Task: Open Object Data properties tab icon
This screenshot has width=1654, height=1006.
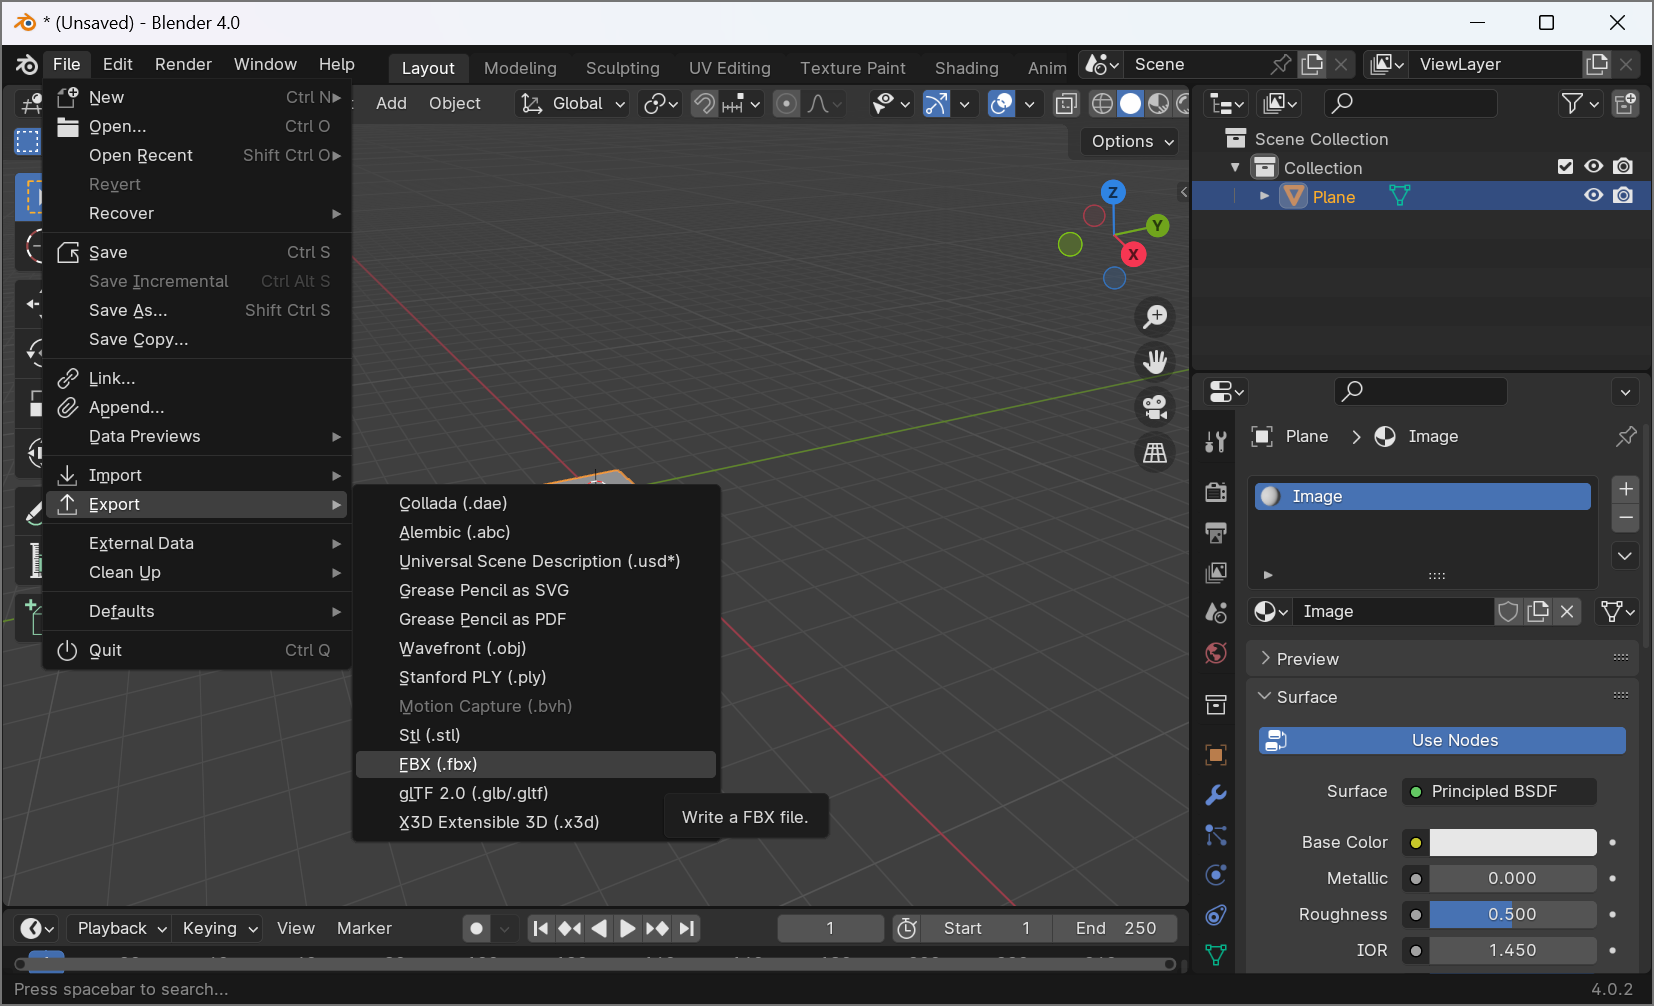Action: pyautogui.click(x=1216, y=955)
